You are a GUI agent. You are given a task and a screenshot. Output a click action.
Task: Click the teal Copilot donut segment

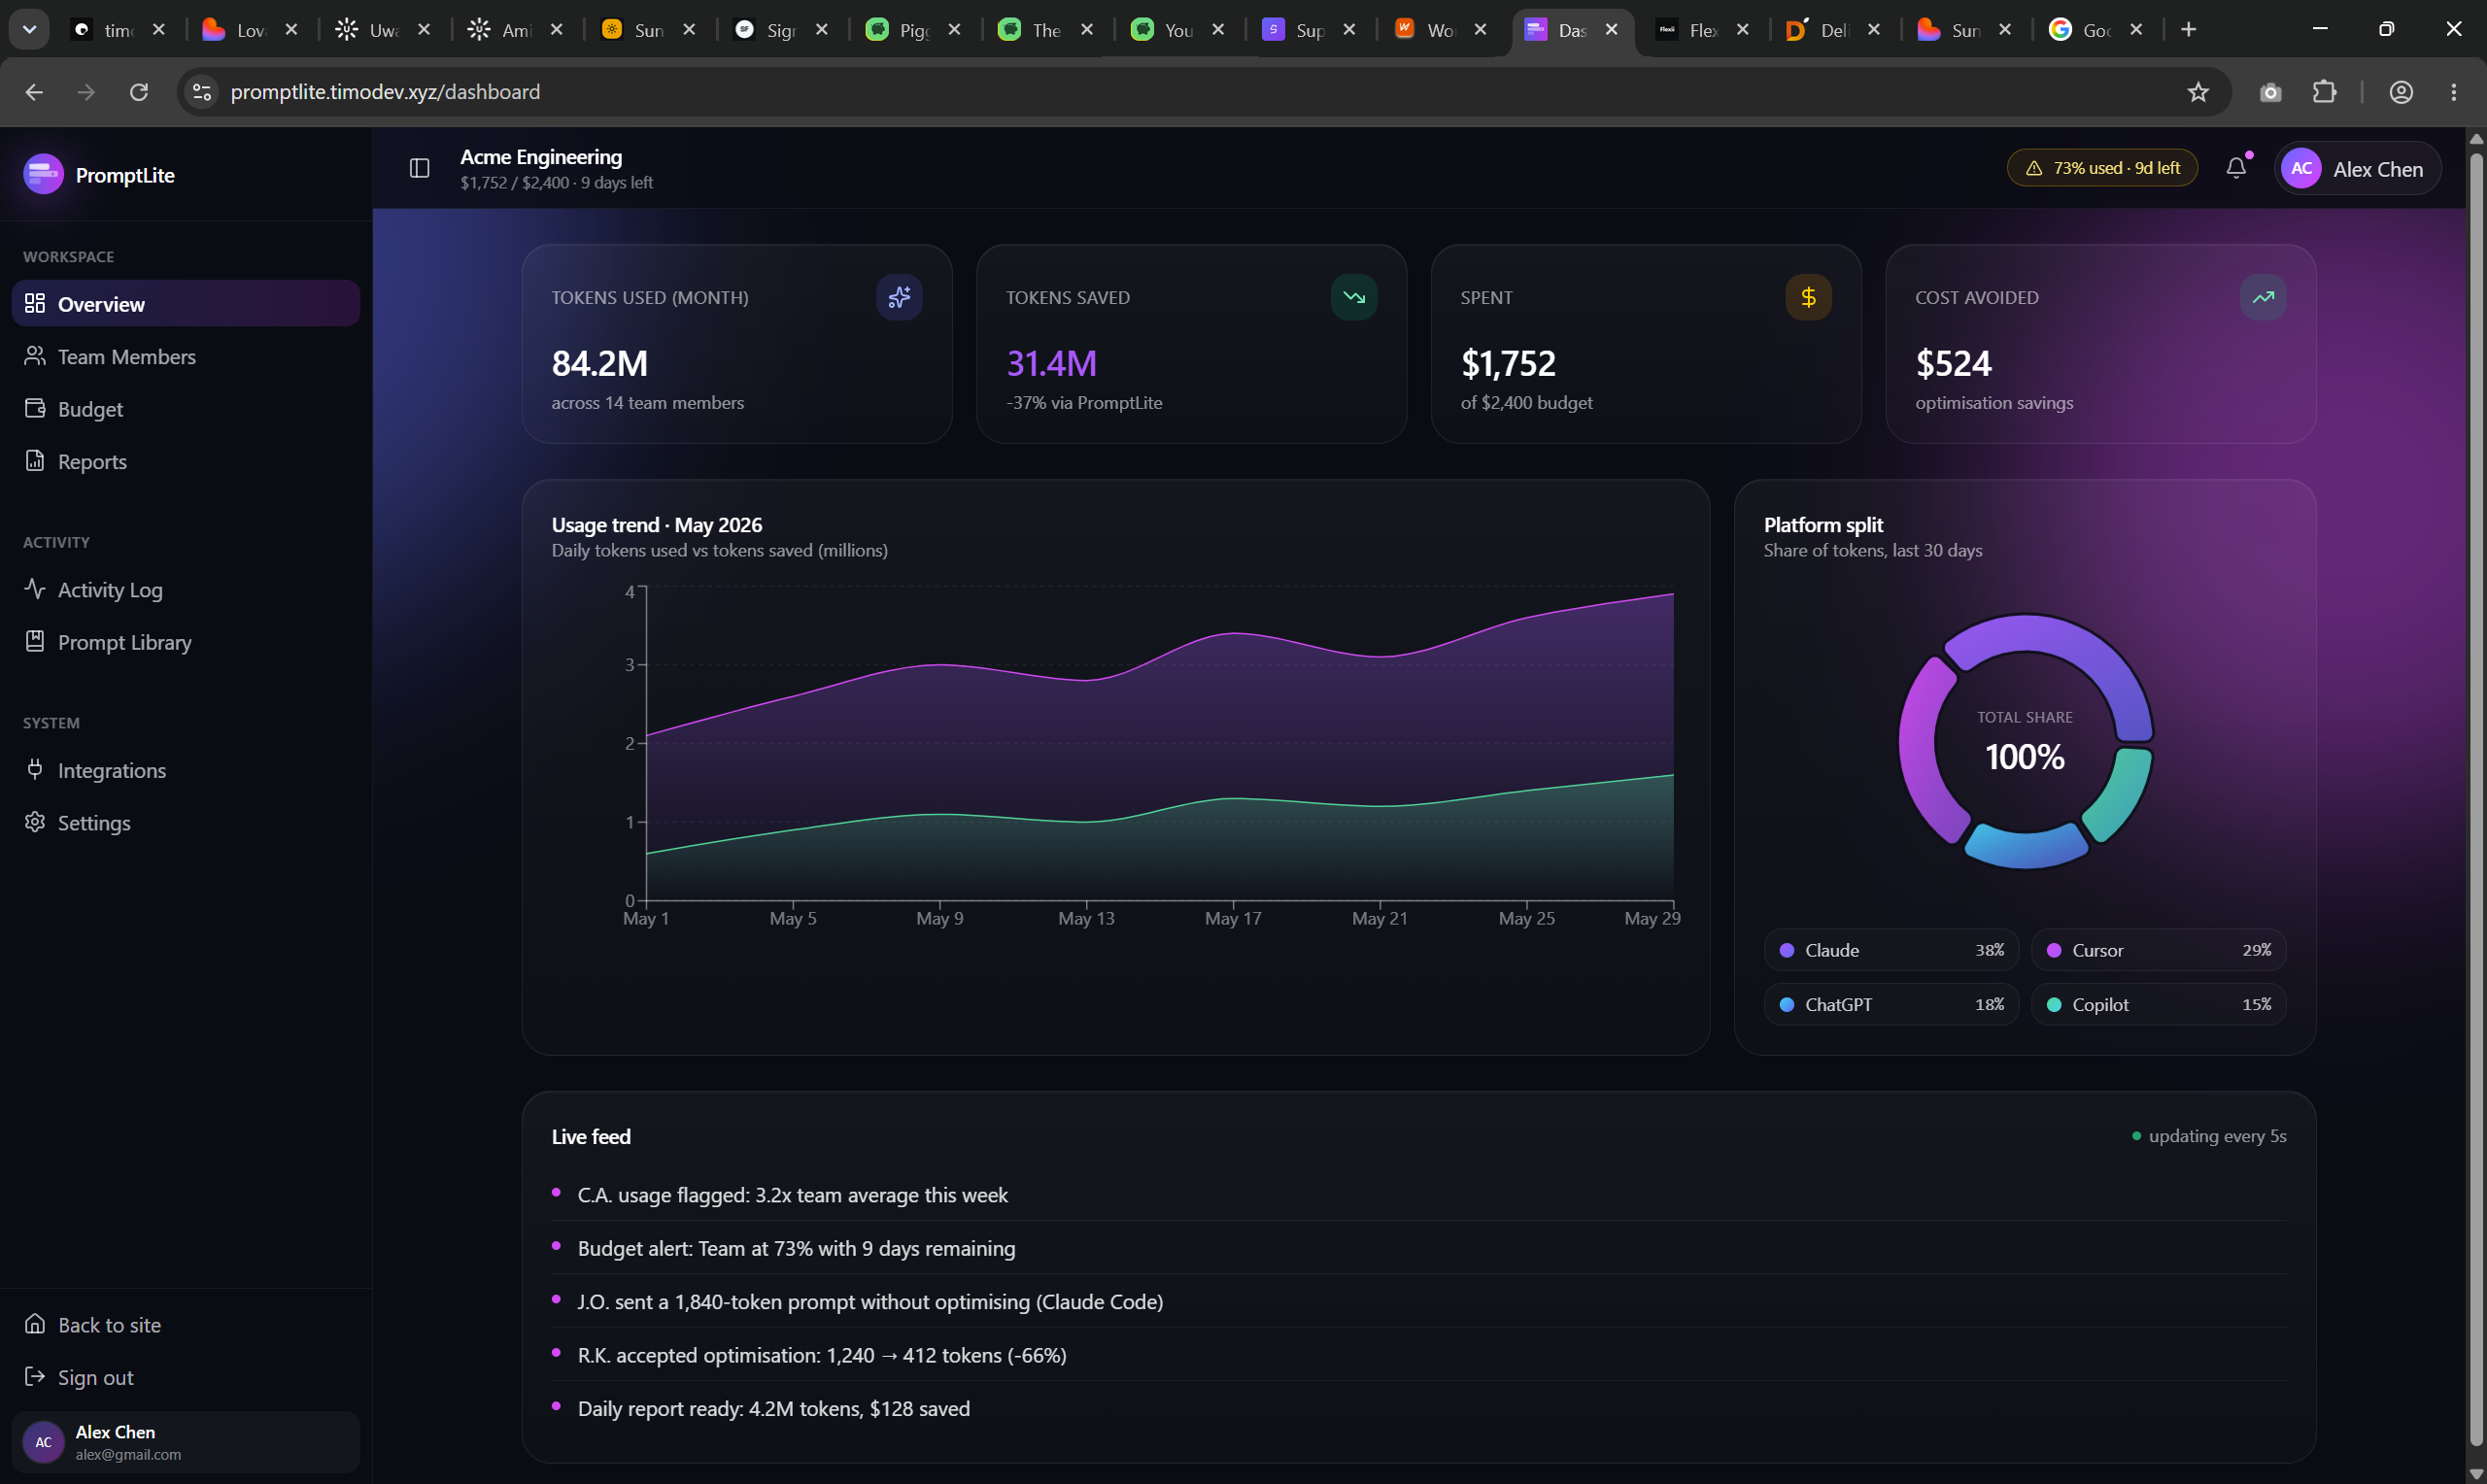(2123, 797)
